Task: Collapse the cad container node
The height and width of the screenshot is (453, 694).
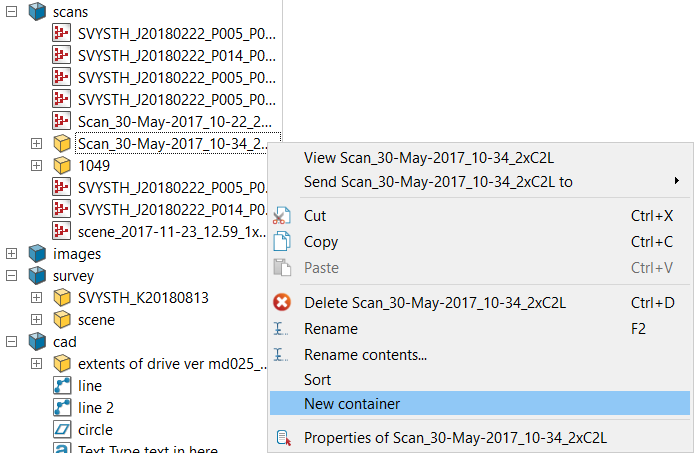Action: [12, 342]
